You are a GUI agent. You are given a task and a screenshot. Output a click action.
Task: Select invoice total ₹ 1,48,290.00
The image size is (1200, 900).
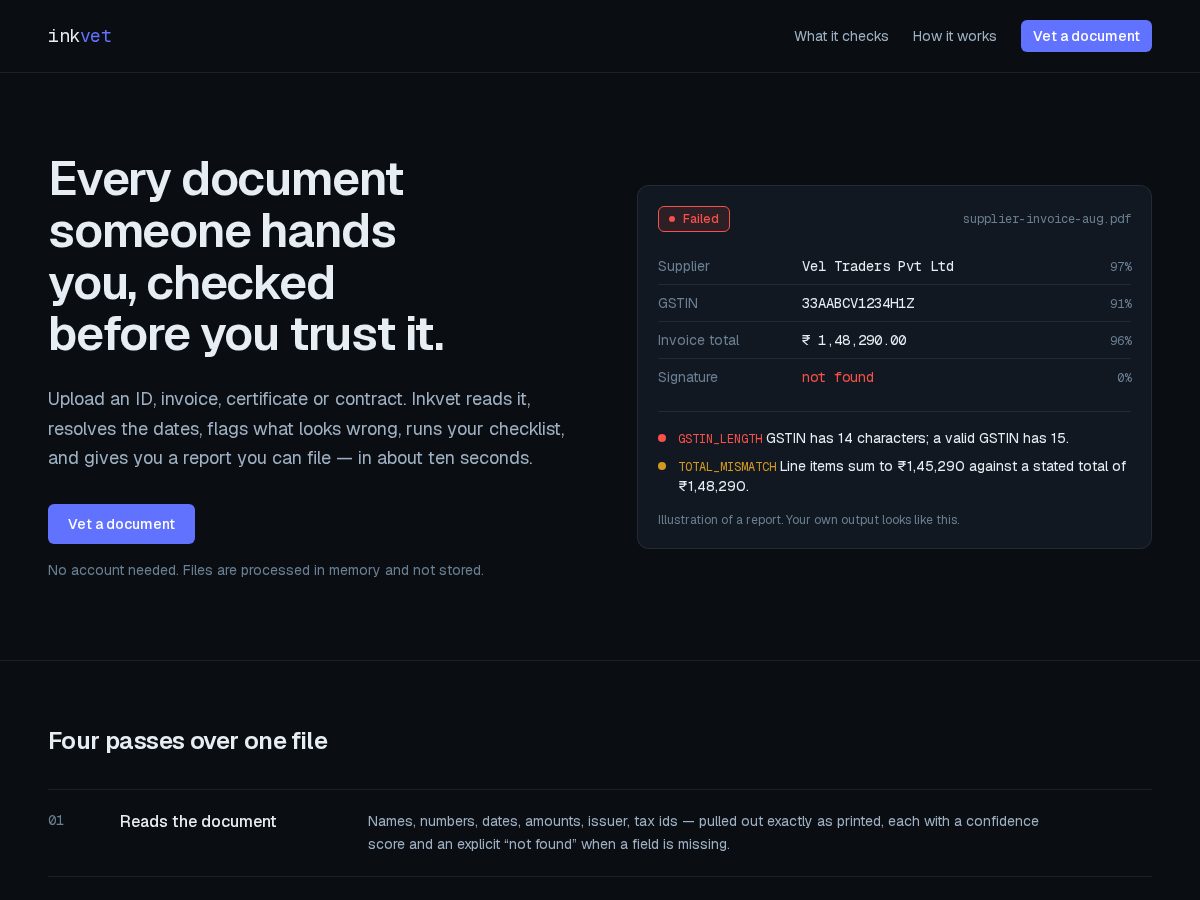pyautogui.click(x=854, y=340)
